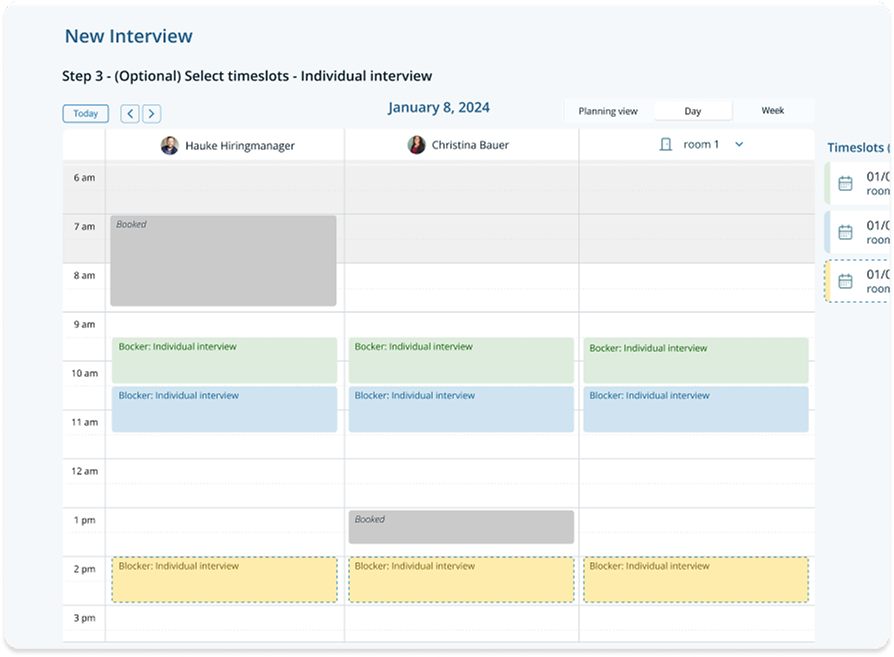894x657 pixels.
Task: Jump to Today's date
Action: [x=86, y=114]
